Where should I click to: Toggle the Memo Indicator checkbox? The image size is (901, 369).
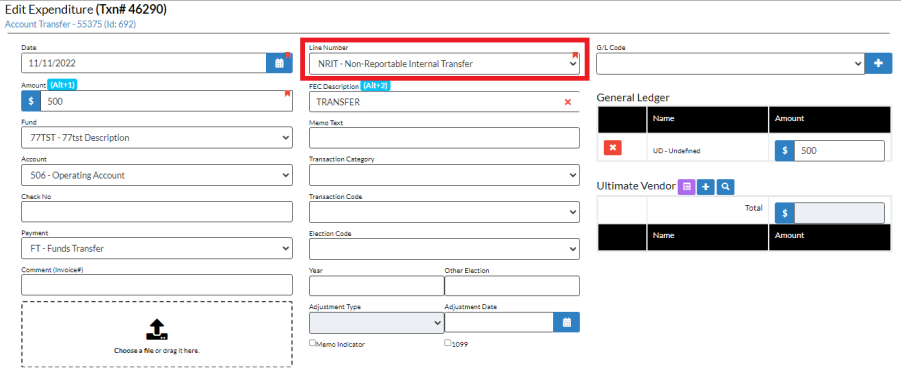coord(313,343)
